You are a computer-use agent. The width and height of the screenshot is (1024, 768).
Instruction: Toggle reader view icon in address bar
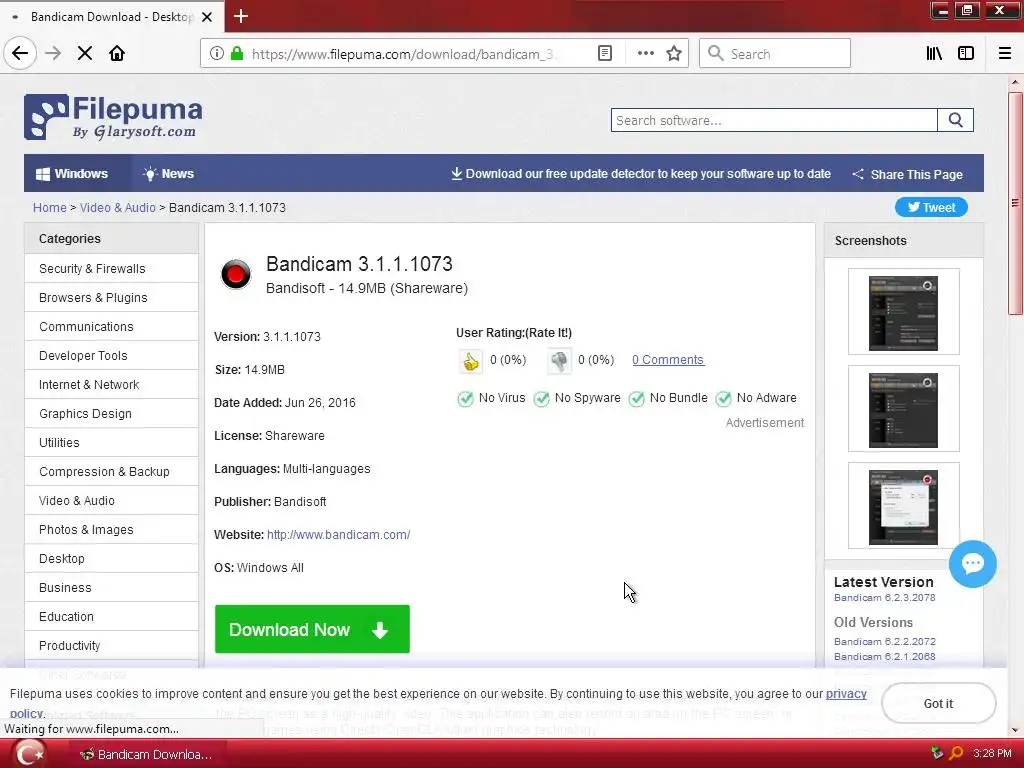click(x=605, y=54)
